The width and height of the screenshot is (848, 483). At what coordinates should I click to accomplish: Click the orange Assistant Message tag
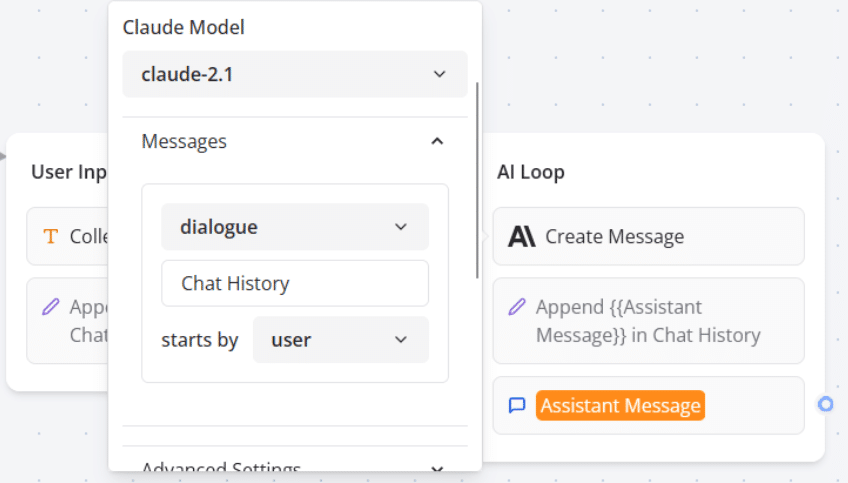(620, 405)
